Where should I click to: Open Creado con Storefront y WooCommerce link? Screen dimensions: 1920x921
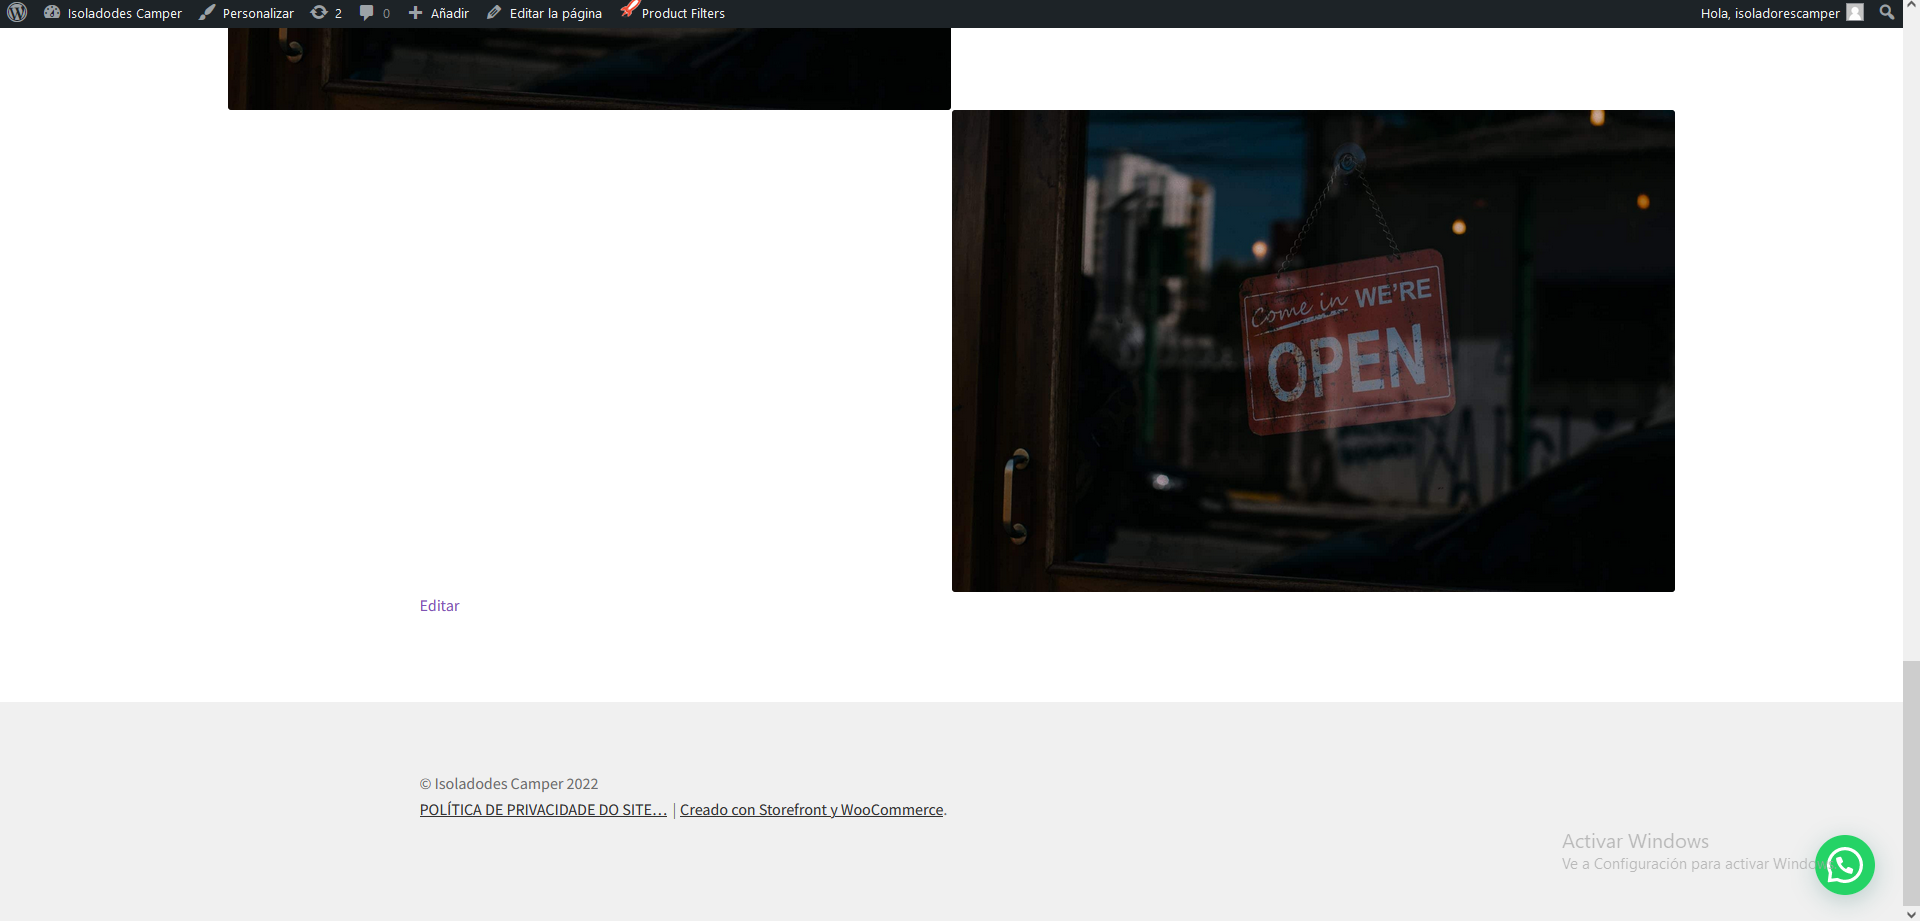[x=812, y=810]
